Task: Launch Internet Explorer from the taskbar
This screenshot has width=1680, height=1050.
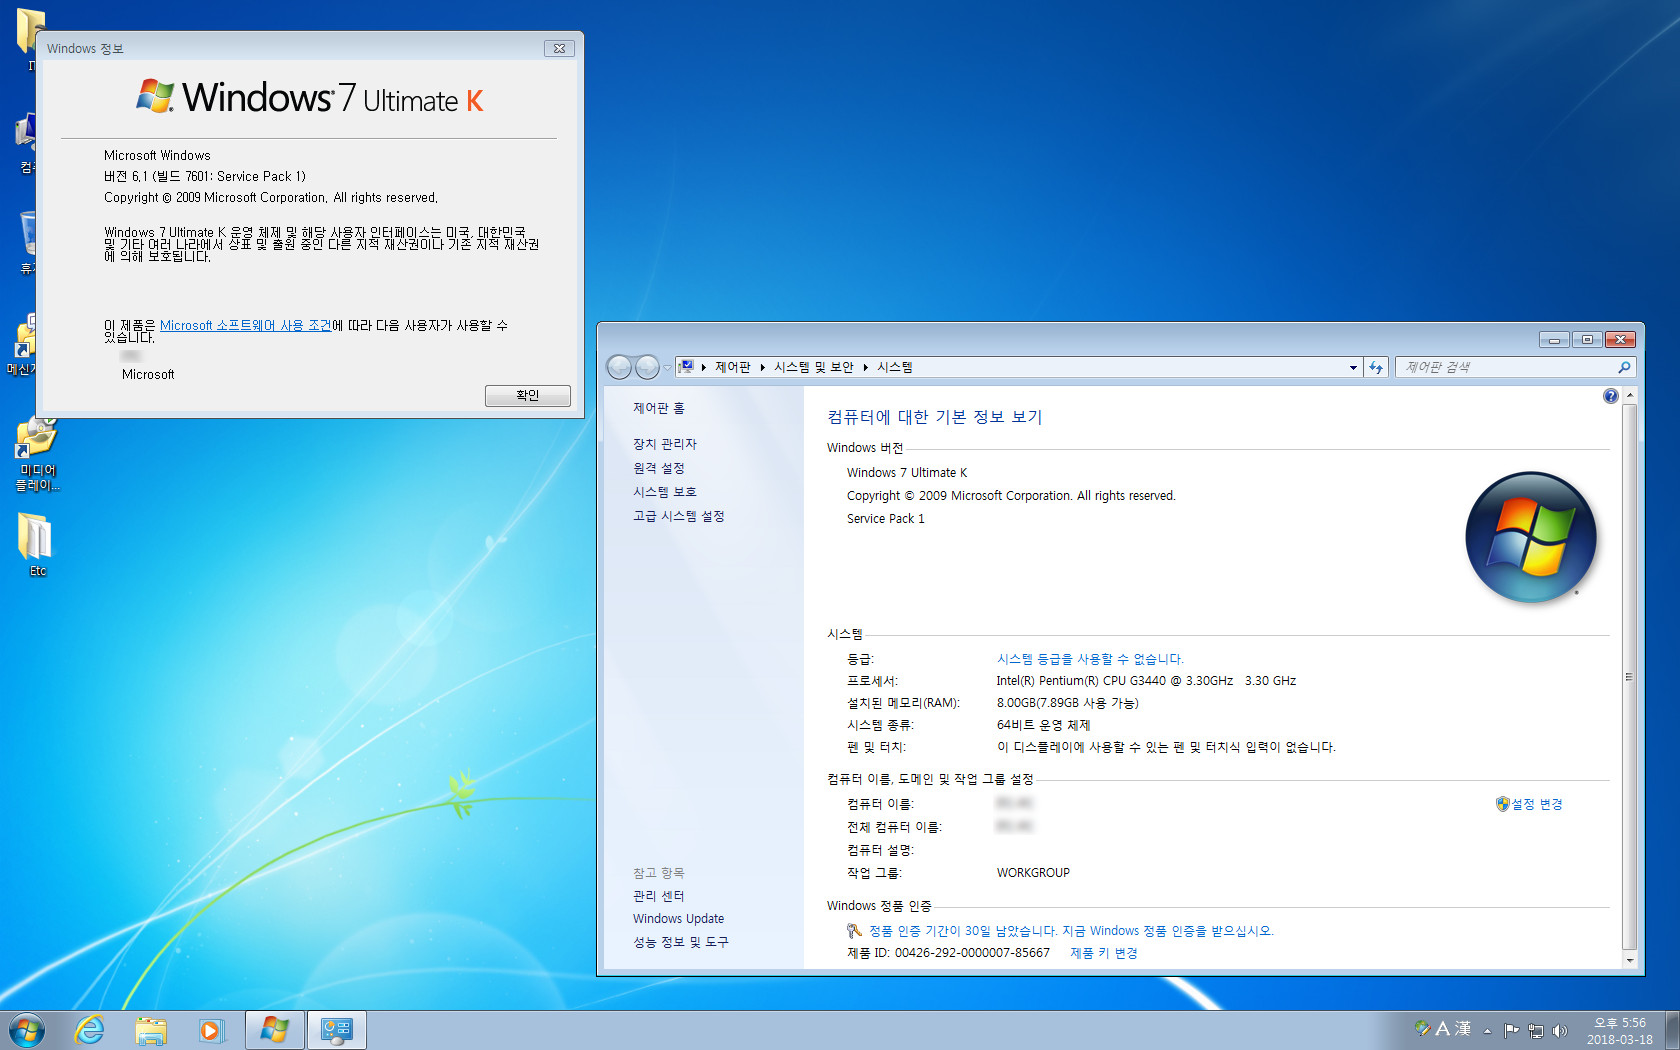Action: (x=90, y=1030)
